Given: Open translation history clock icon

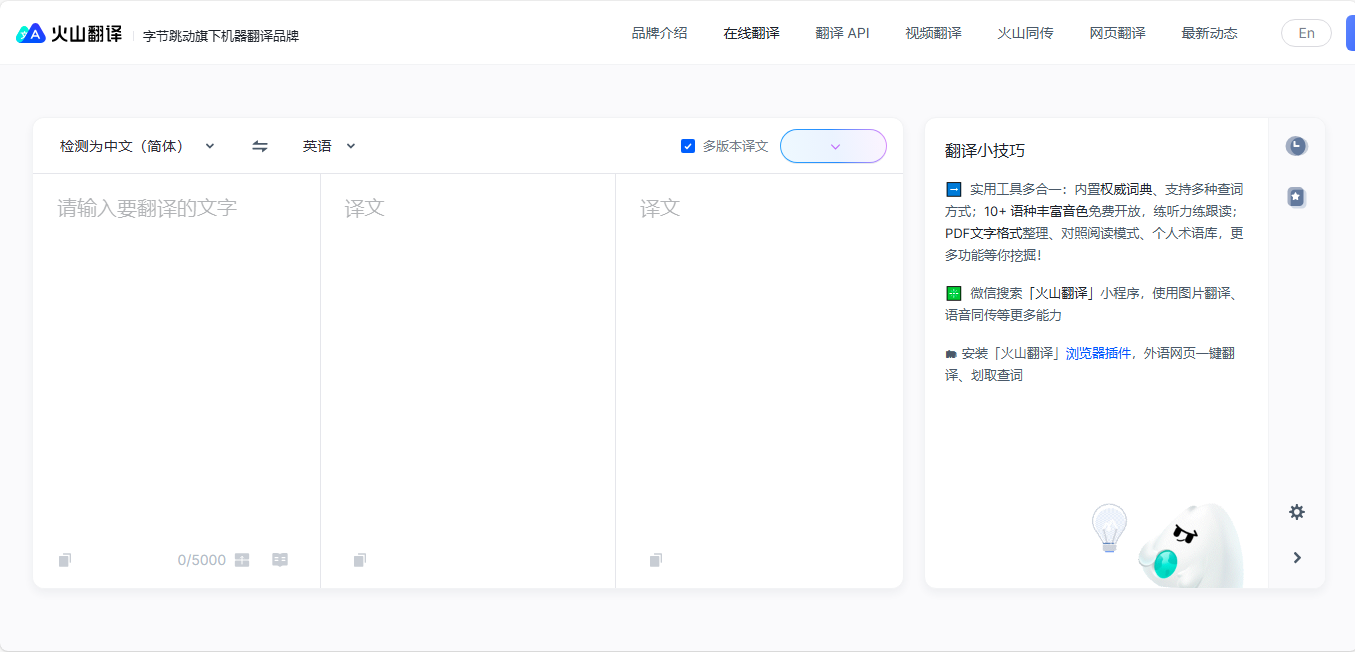Looking at the screenshot, I should tap(1296, 146).
